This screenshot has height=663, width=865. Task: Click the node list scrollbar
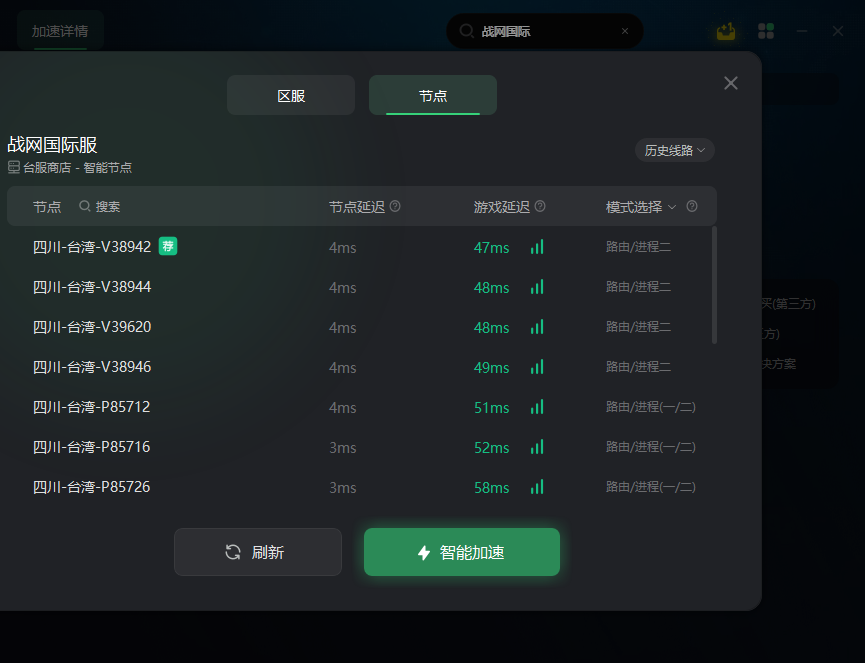[x=714, y=285]
